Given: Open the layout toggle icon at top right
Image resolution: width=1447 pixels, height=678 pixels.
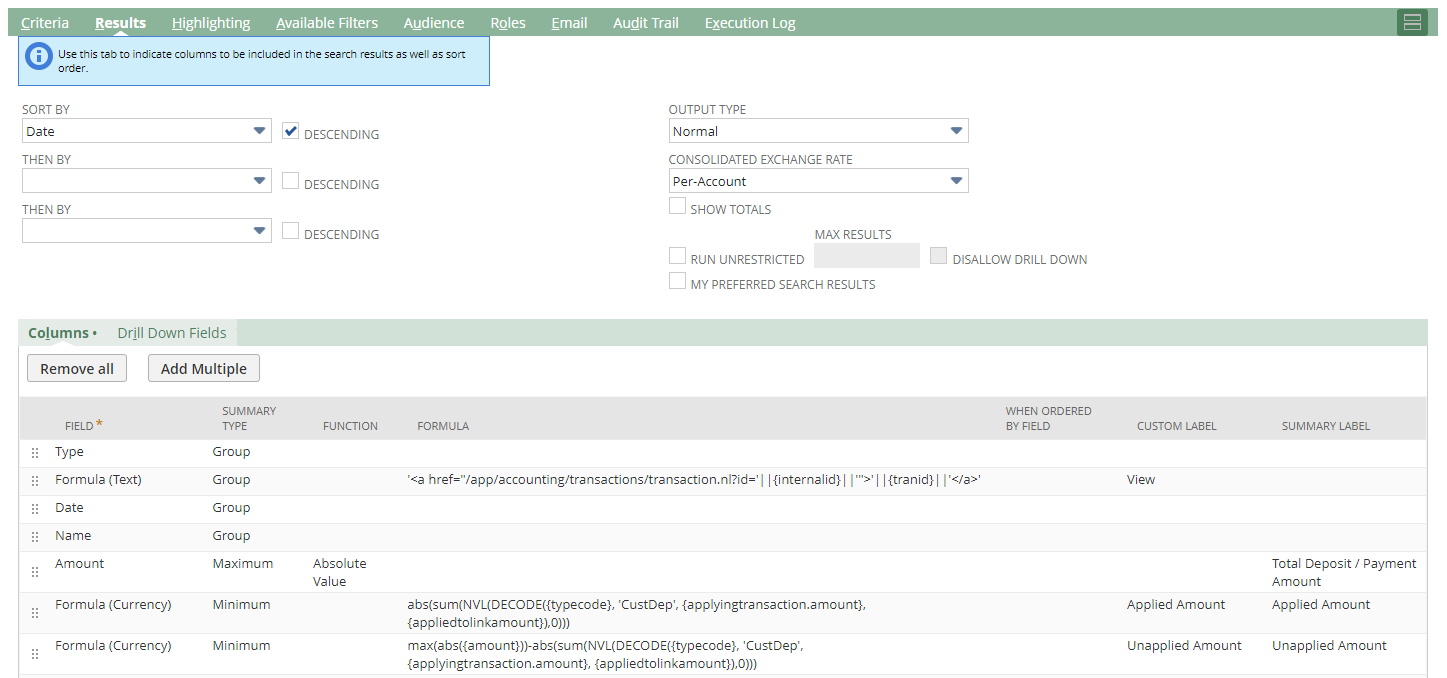Looking at the screenshot, I should [x=1412, y=22].
